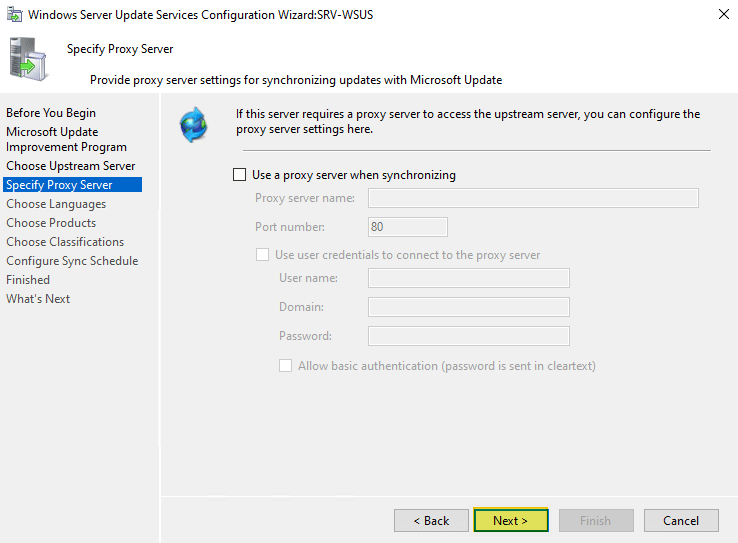Select the Specify Proxy Server step
The width and height of the screenshot is (738, 543).
[x=59, y=185]
